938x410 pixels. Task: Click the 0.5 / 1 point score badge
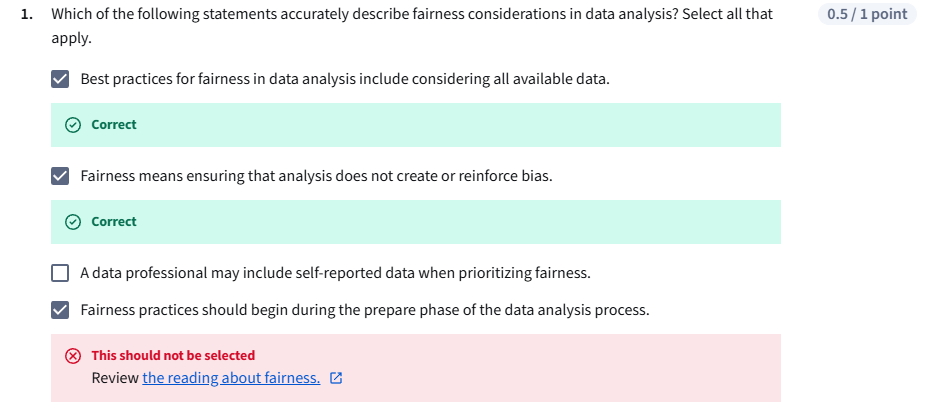click(x=866, y=14)
